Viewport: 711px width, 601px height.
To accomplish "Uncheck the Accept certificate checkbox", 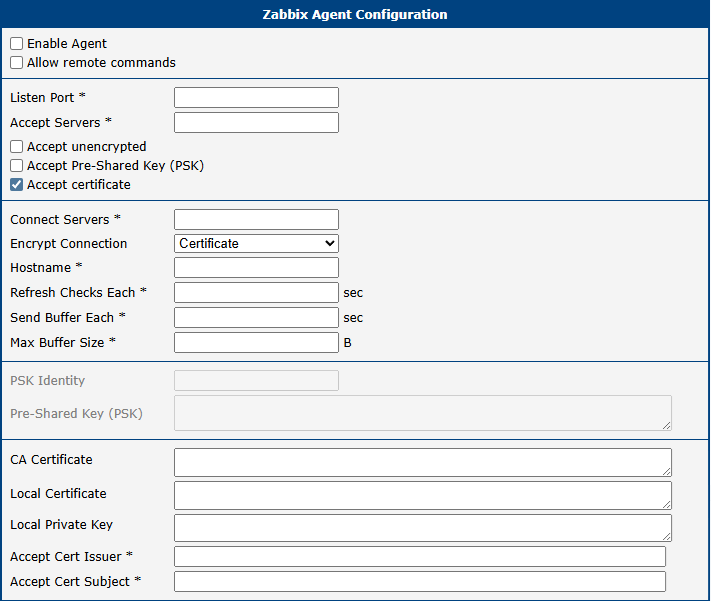I will pyautogui.click(x=16, y=185).
